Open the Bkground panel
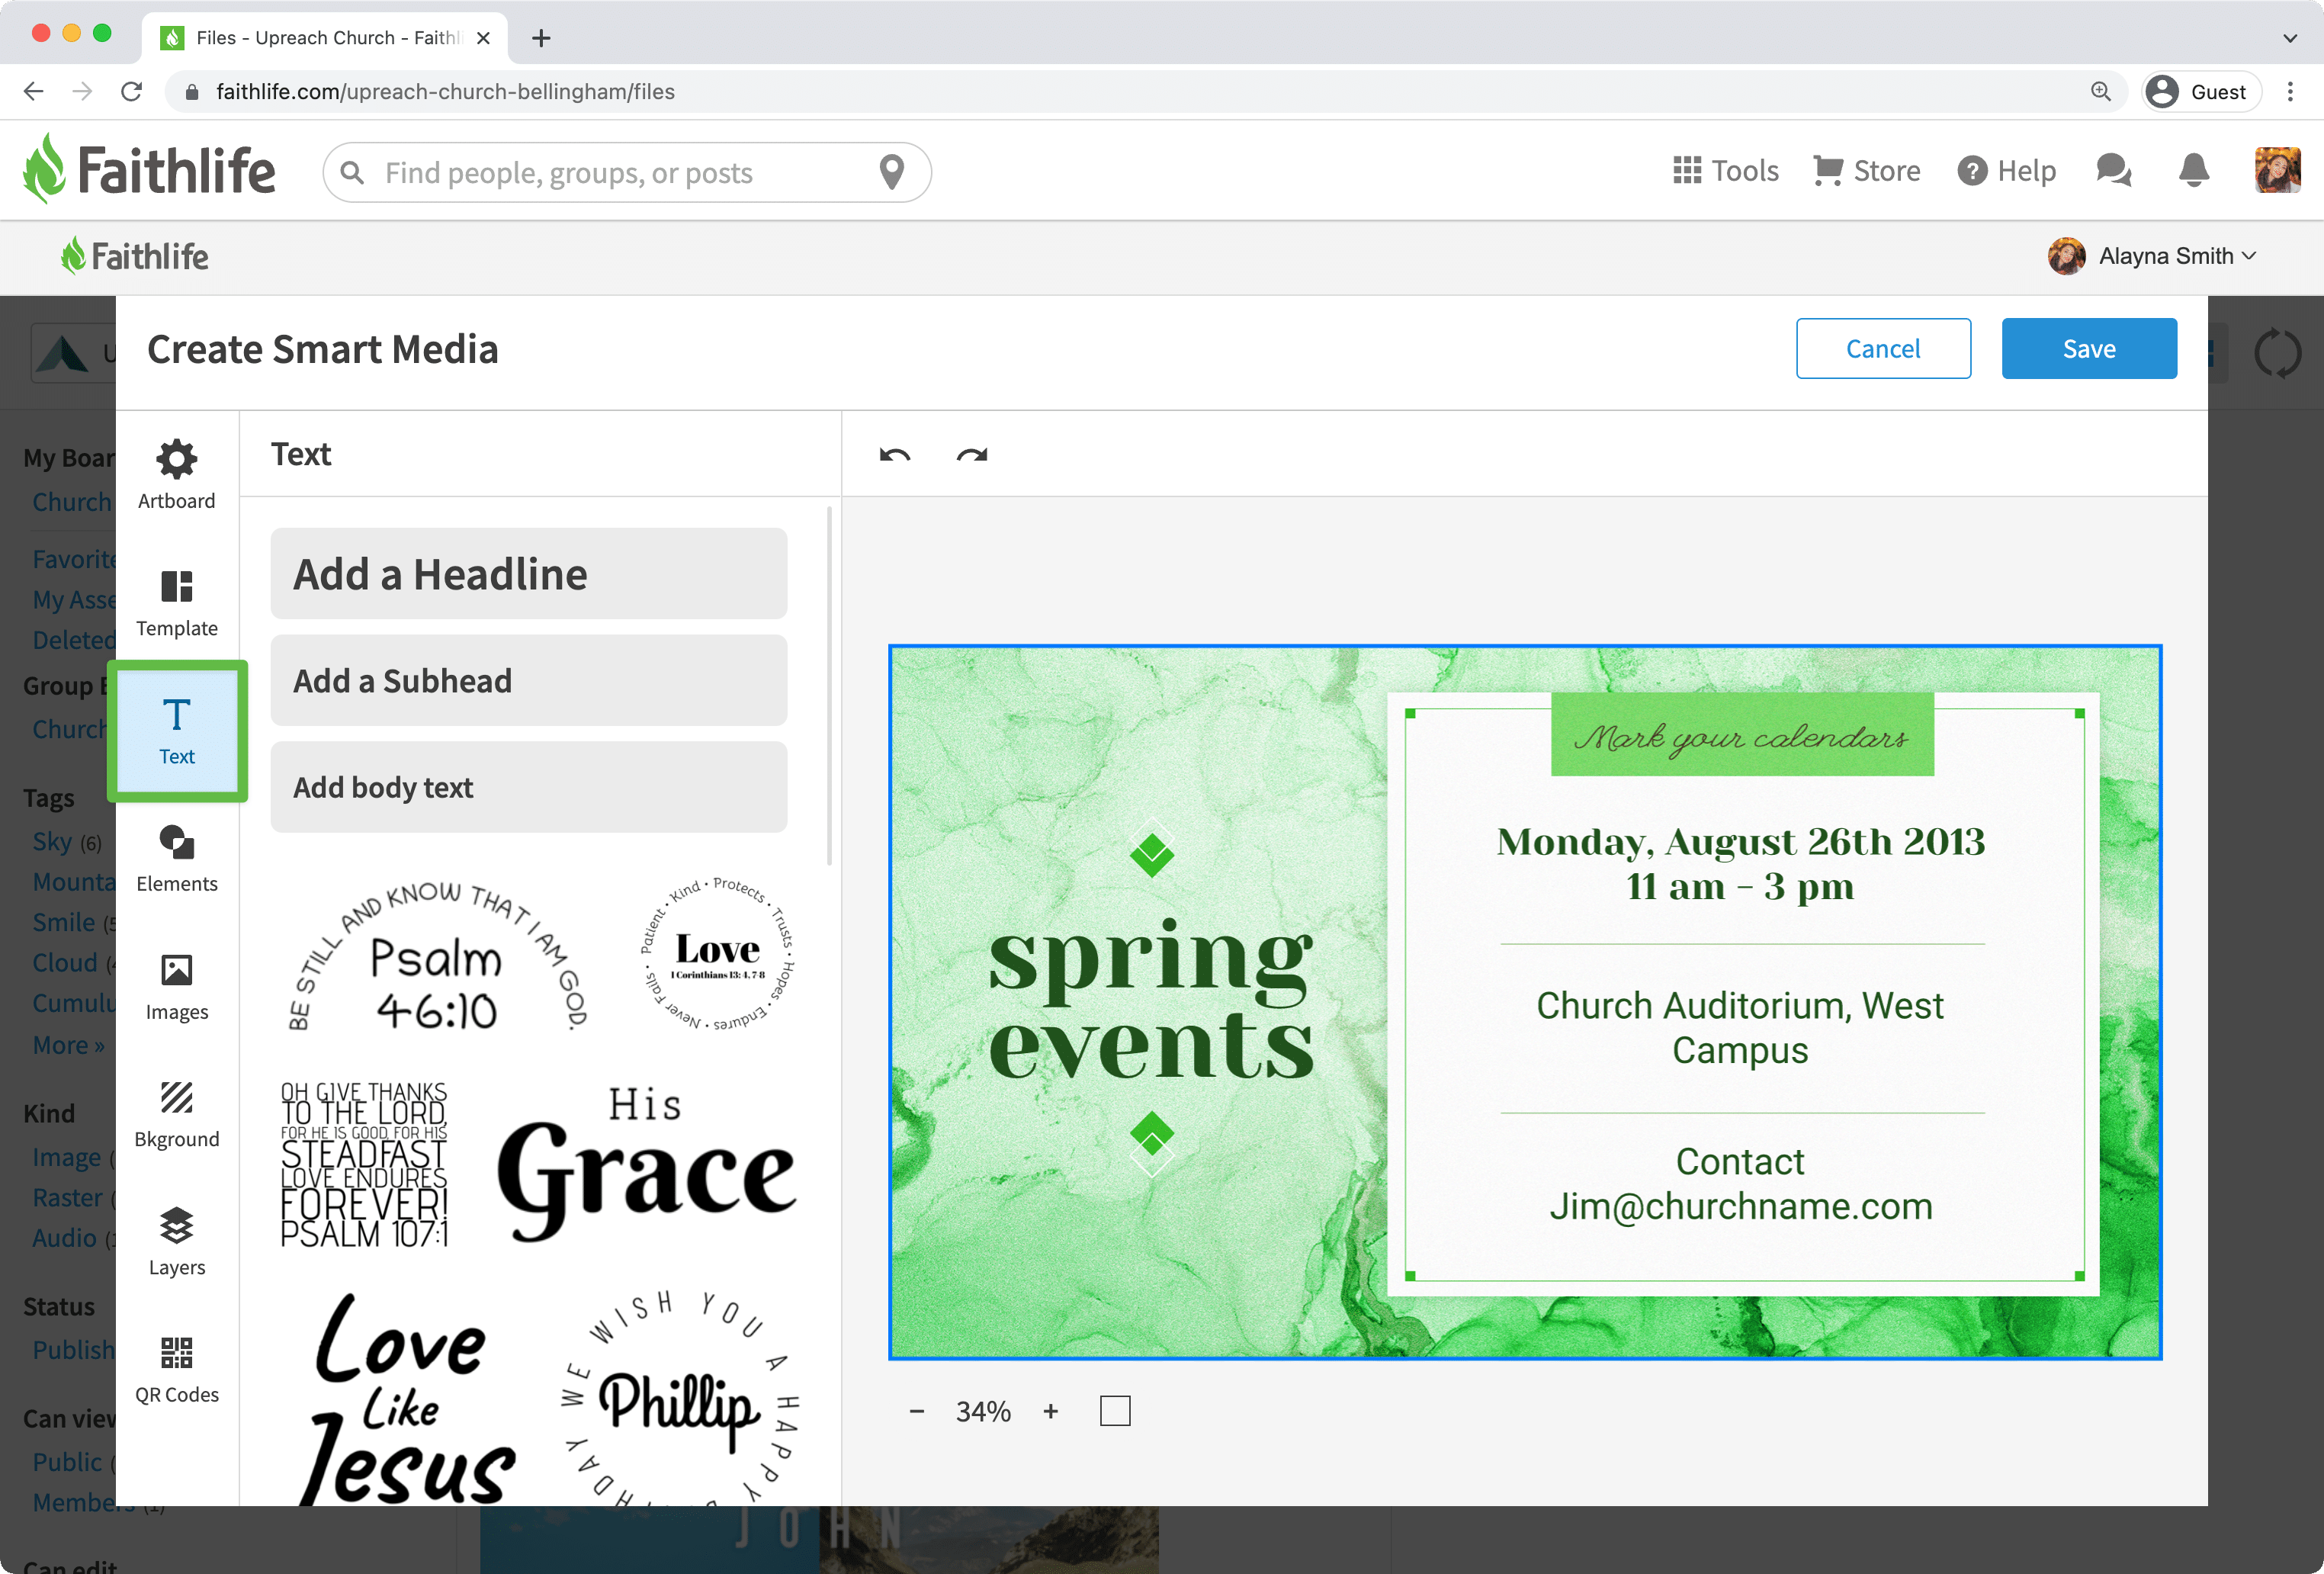Image resolution: width=2324 pixels, height=1574 pixels. tap(176, 1115)
